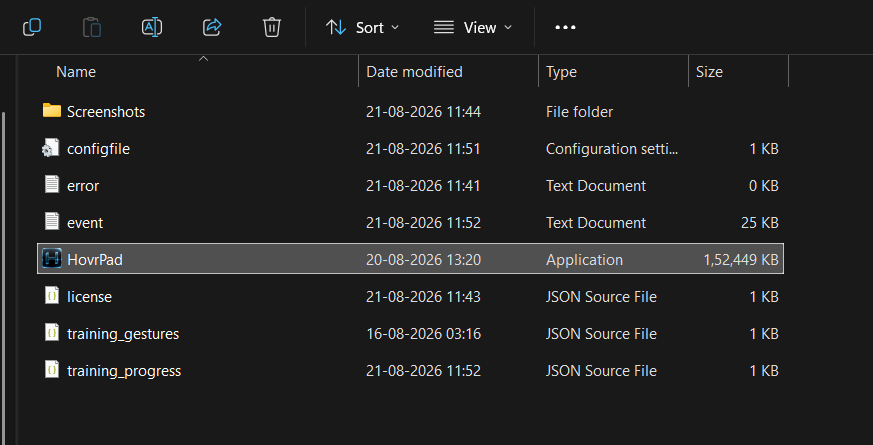Select the training_gestures file name
This screenshot has width=873, height=445.
(123, 334)
